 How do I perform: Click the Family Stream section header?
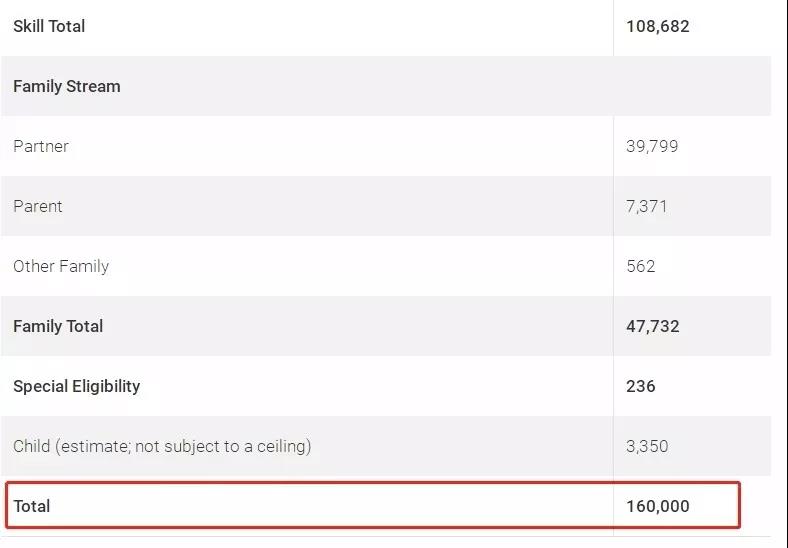pos(67,86)
